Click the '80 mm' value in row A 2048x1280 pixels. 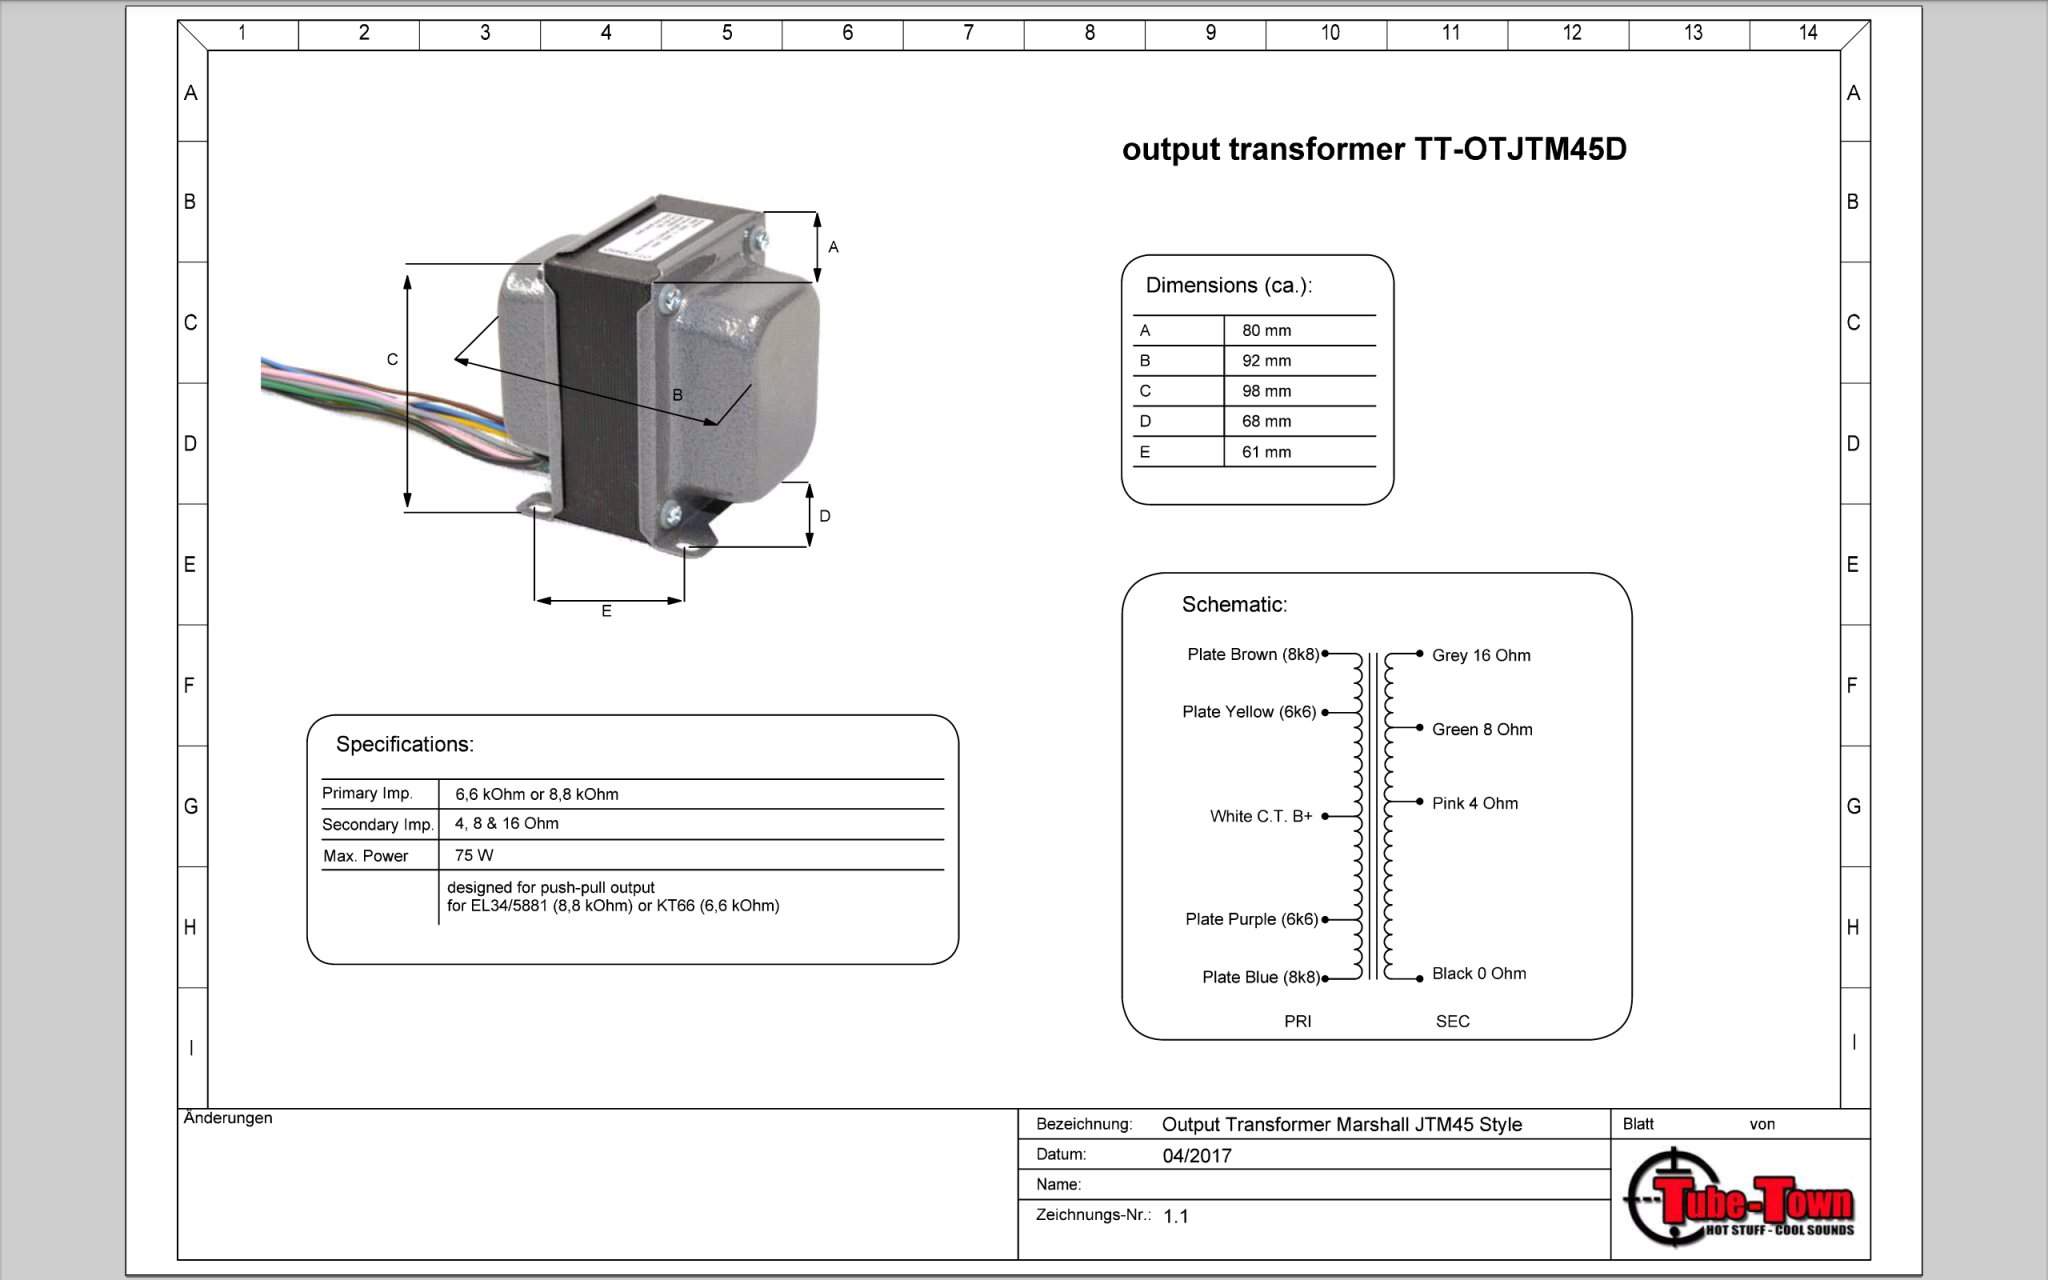pos(1266,331)
